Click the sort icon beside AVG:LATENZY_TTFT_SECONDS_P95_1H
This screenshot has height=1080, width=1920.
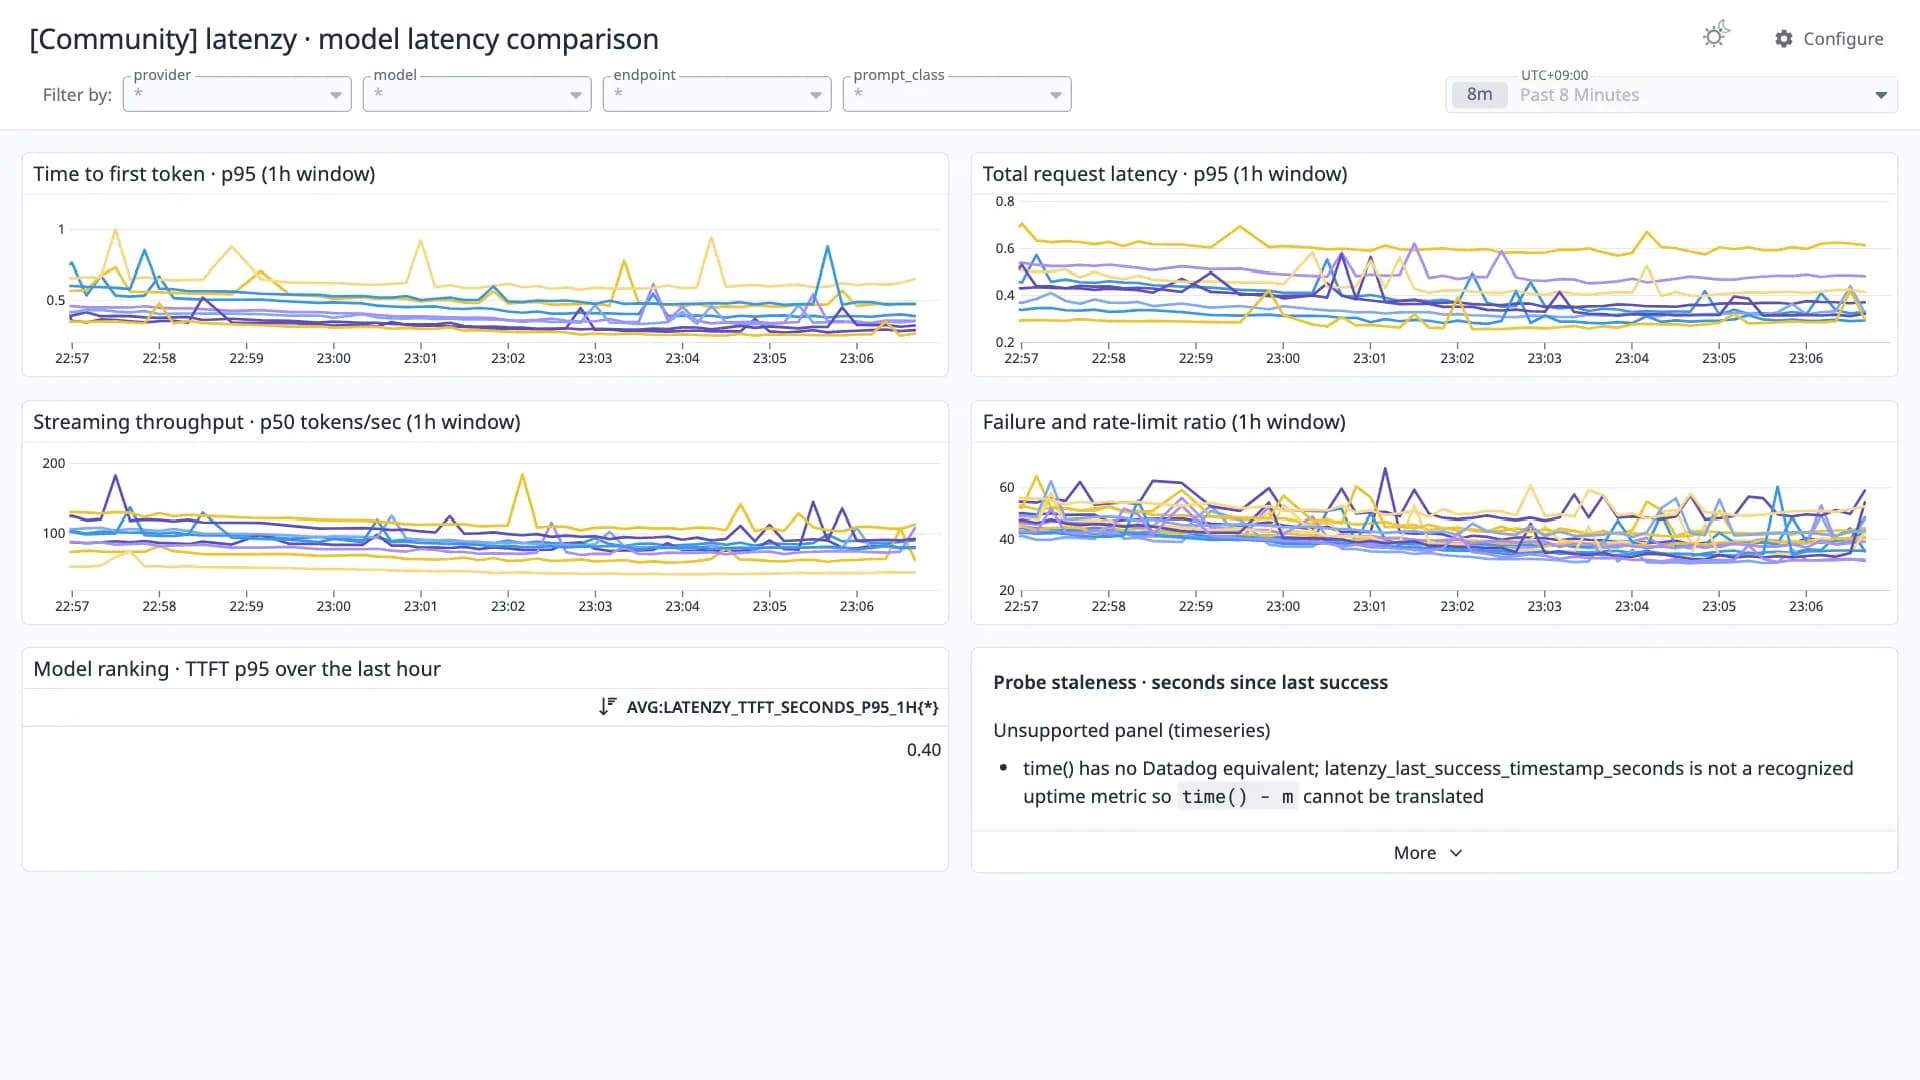pos(607,707)
